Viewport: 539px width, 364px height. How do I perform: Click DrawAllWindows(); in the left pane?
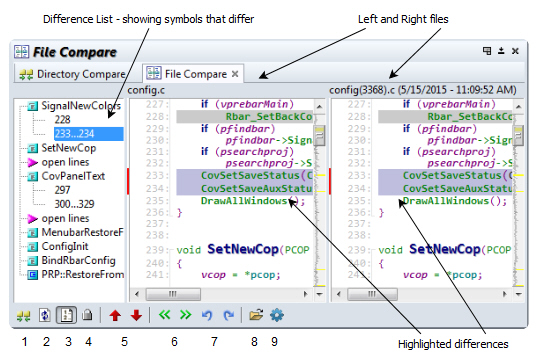(253, 201)
